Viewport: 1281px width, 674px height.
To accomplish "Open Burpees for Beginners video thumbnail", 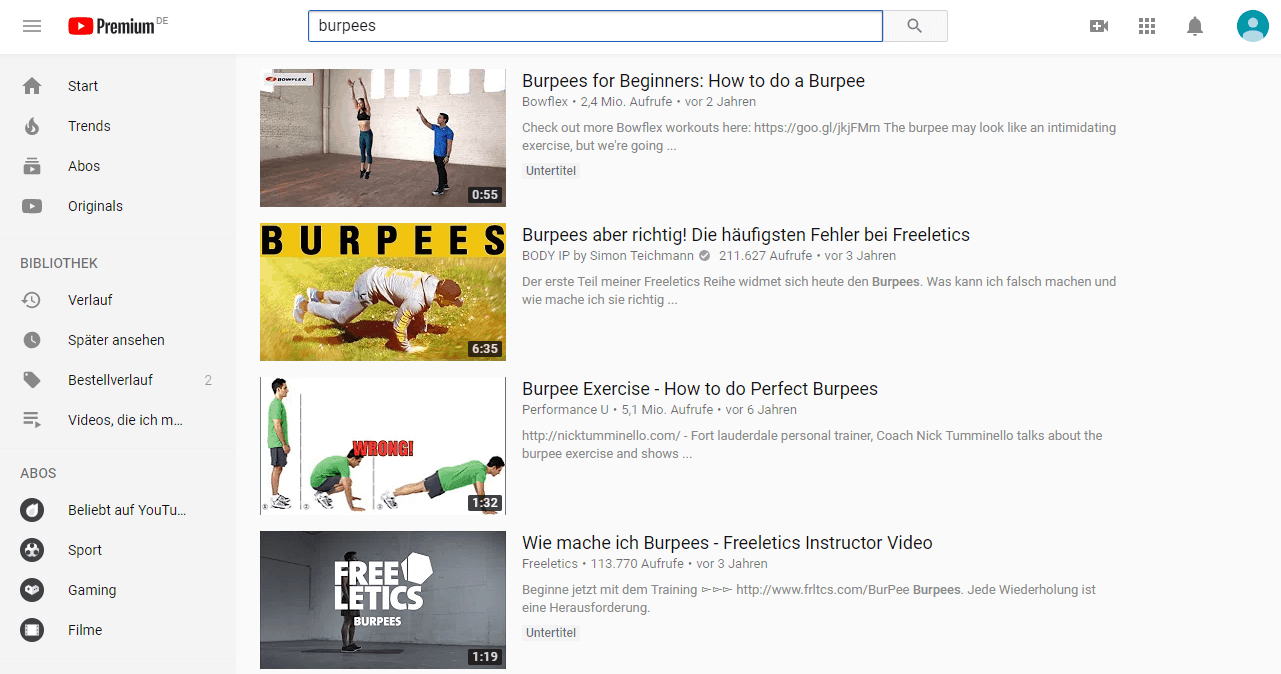I will [383, 138].
